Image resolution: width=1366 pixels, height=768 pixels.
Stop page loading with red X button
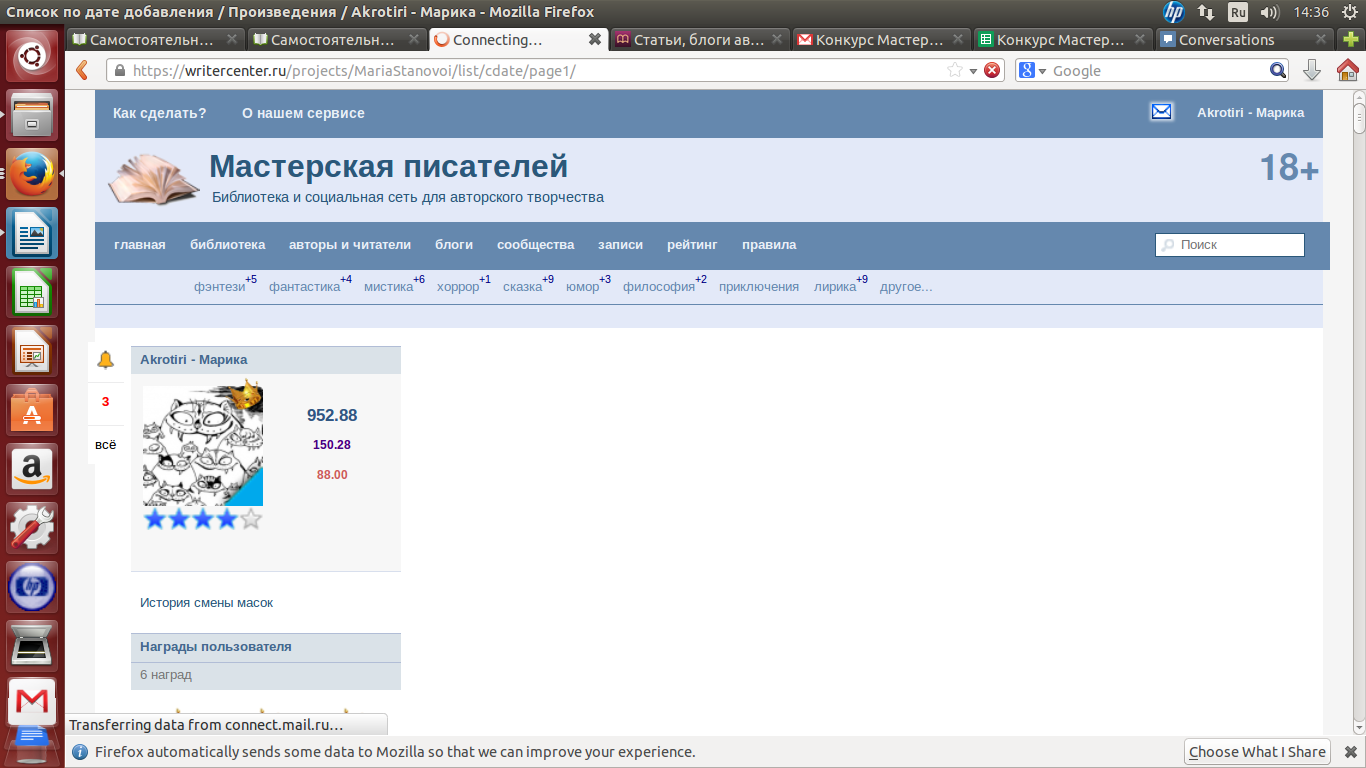point(991,70)
